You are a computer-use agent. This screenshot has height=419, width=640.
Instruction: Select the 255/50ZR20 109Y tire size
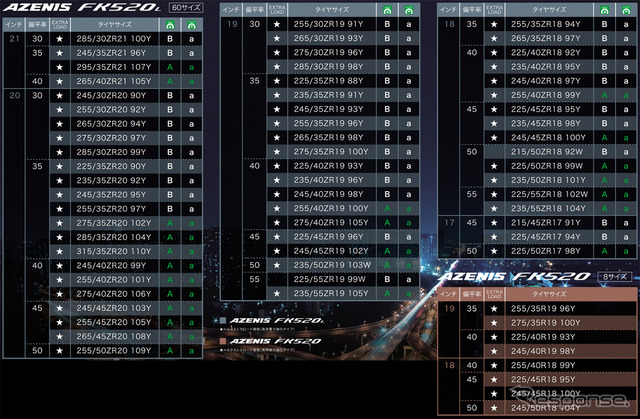(114, 350)
